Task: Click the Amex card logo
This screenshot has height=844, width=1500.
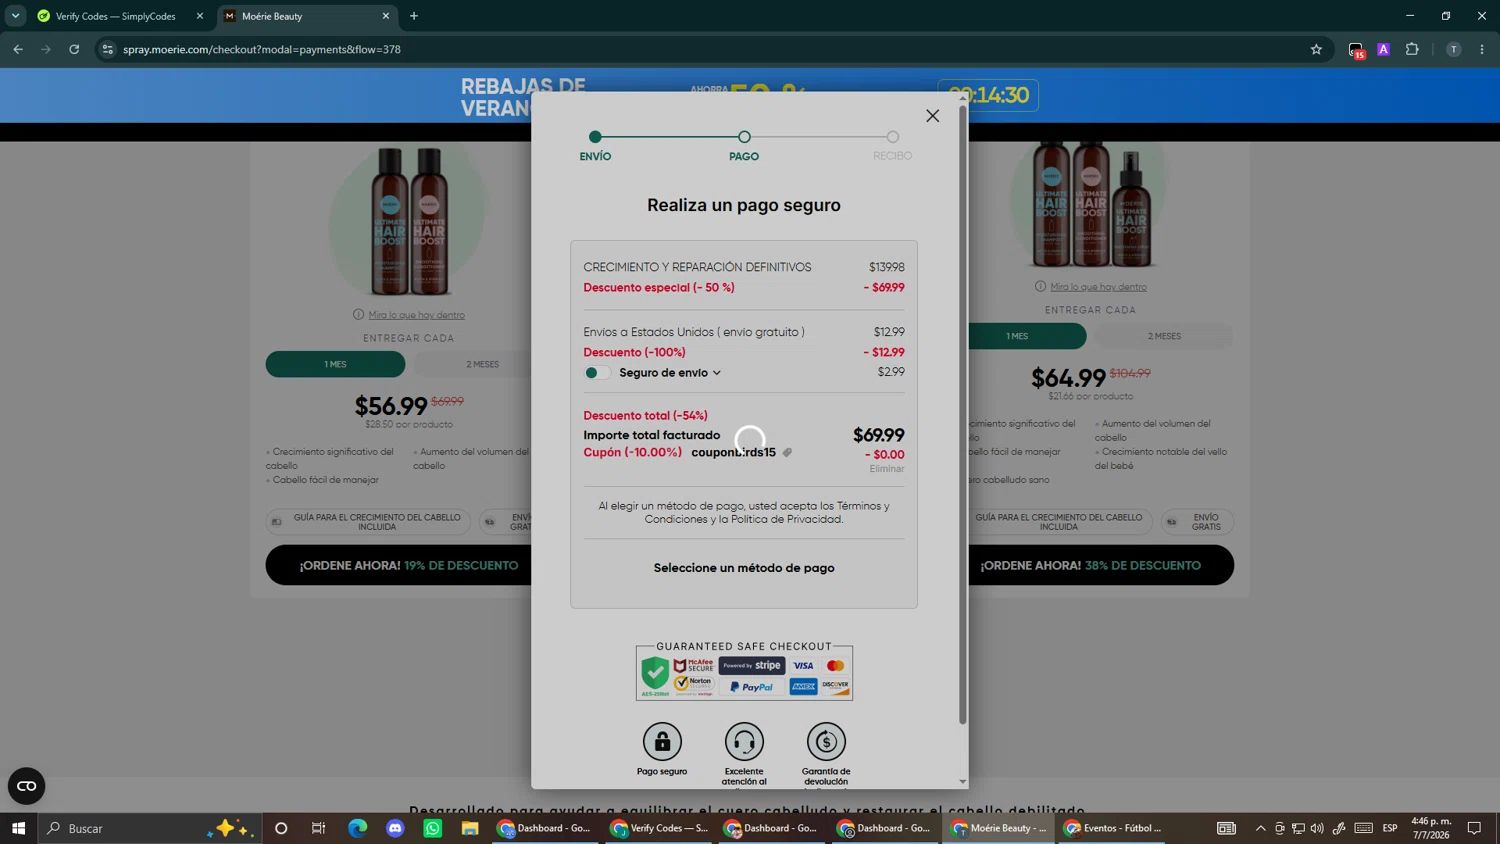Action: 803,687
